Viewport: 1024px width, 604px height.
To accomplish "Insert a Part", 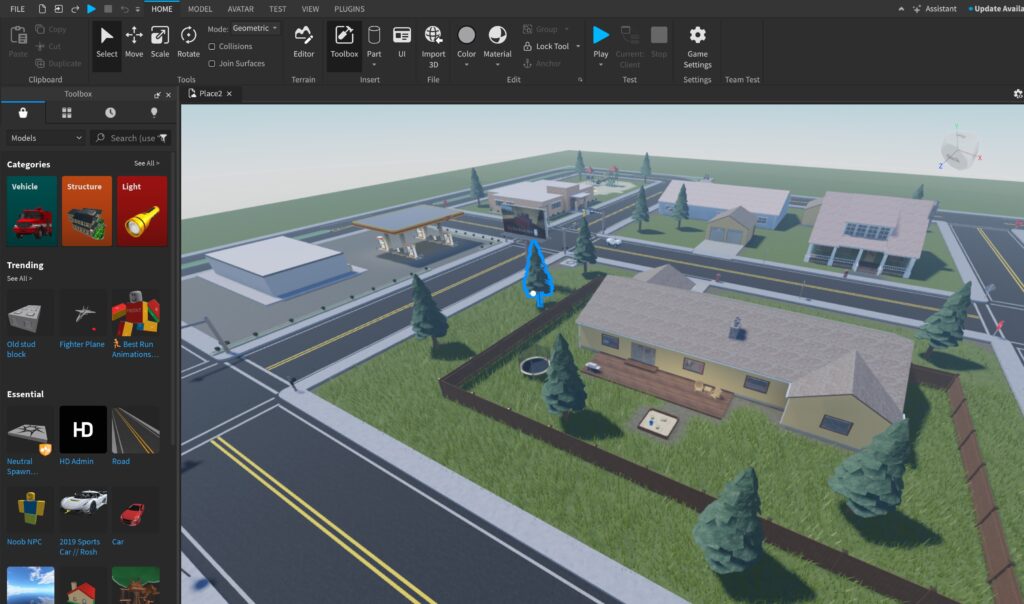I will (374, 42).
